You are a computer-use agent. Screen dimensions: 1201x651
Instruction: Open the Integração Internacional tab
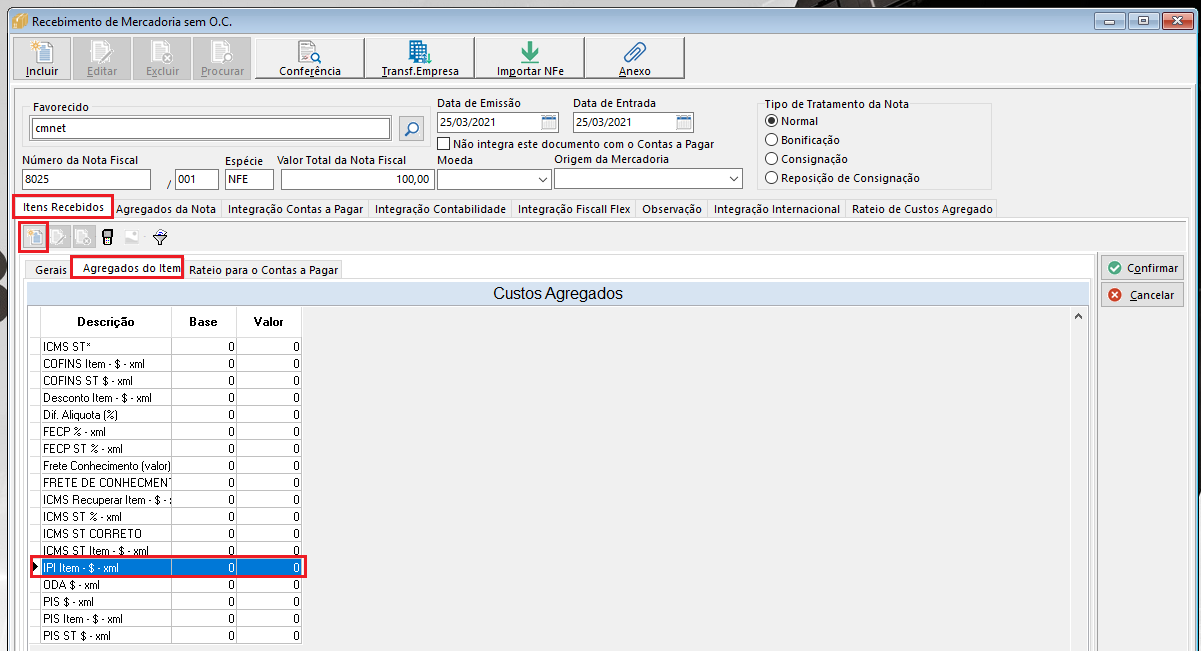pyautogui.click(x=777, y=209)
